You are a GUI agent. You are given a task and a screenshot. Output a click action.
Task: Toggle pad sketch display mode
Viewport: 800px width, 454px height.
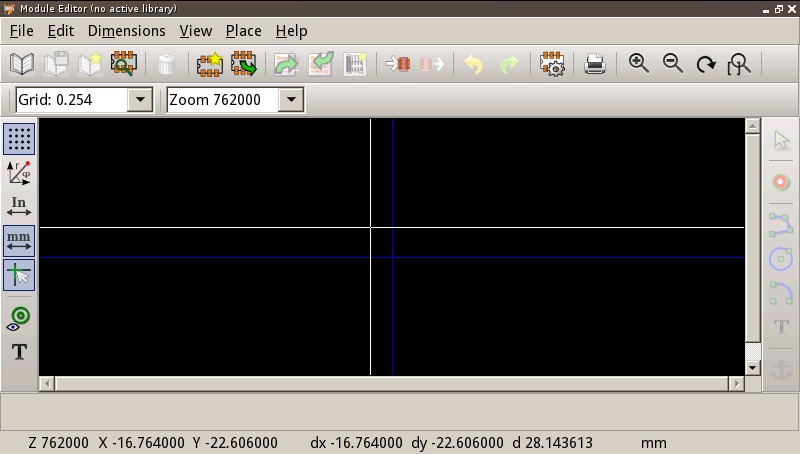click(x=19, y=318)
